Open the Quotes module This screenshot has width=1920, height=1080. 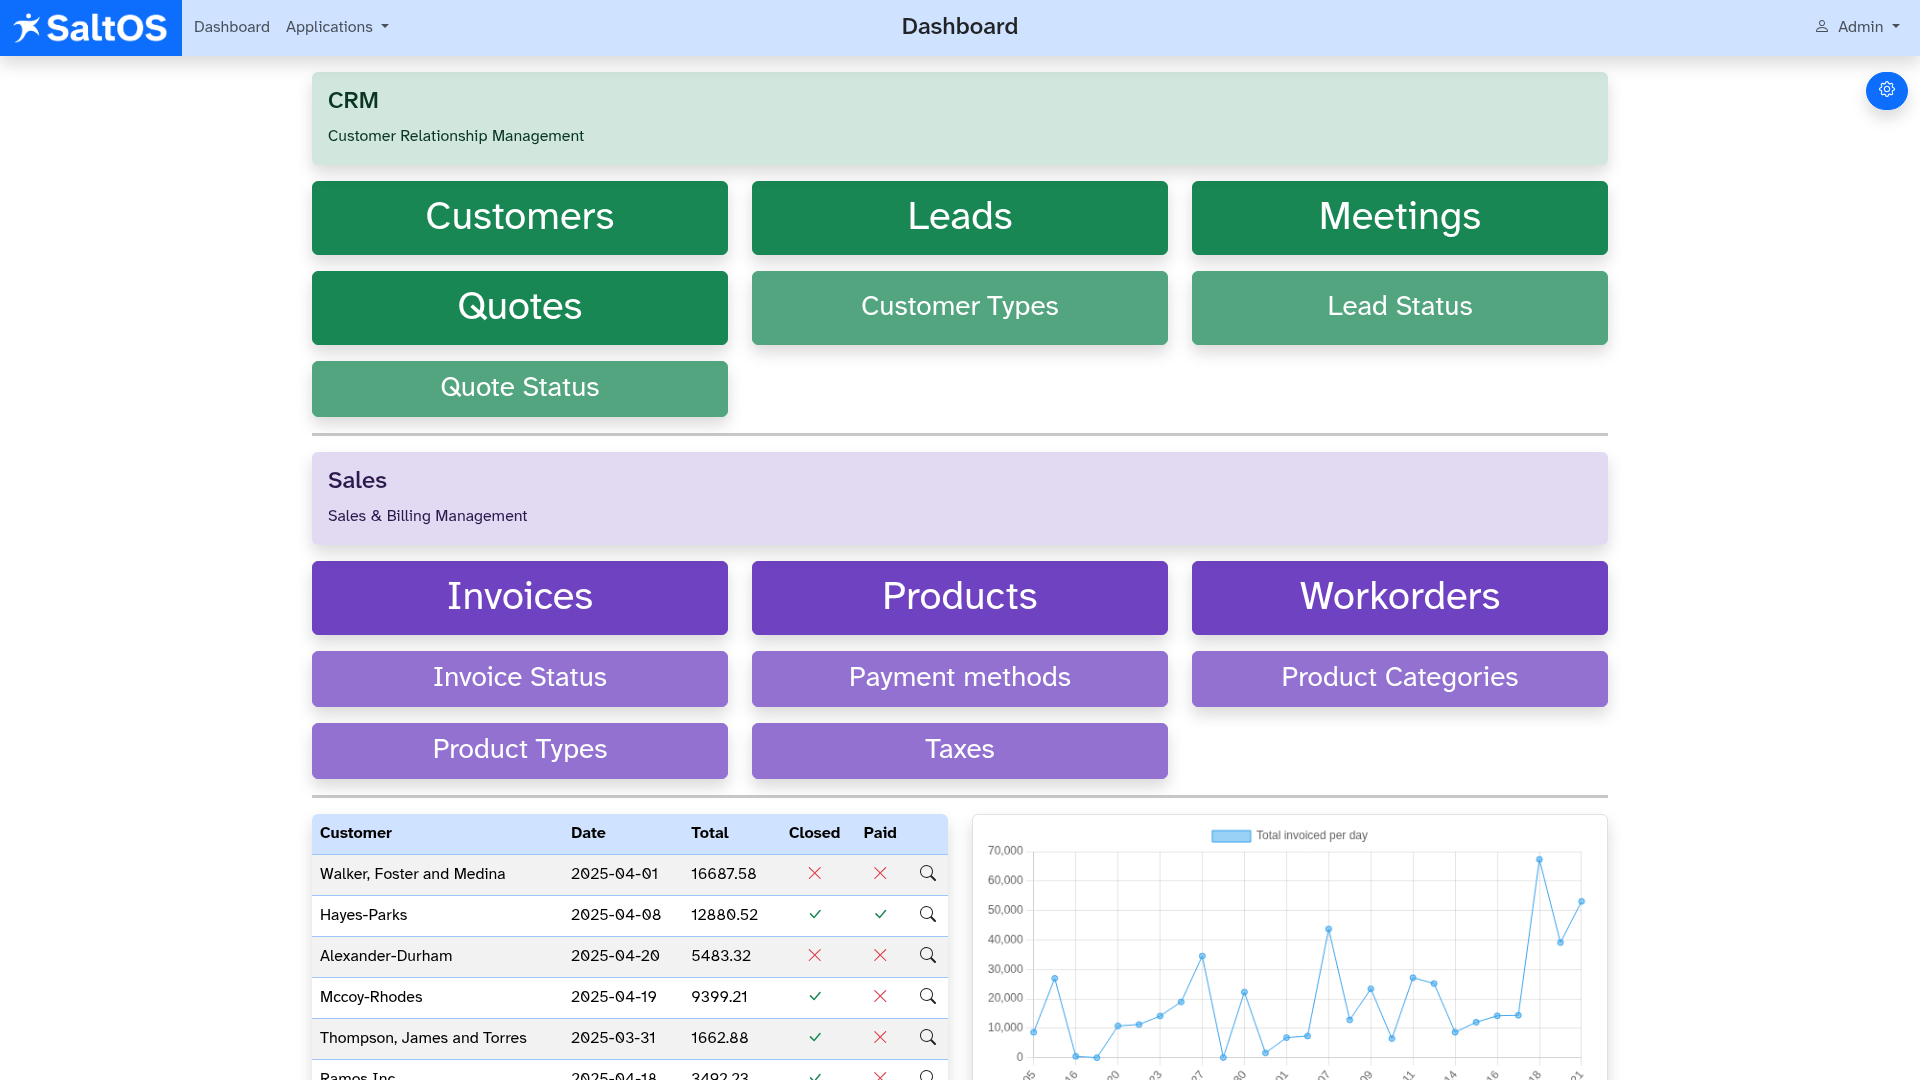[x=519, y=307]
